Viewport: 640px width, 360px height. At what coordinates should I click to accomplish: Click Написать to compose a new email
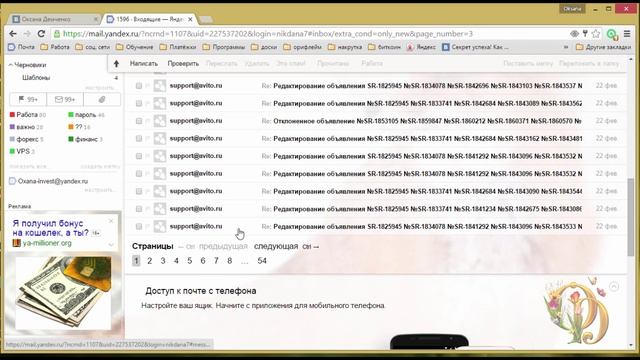[x=144, y=64]
